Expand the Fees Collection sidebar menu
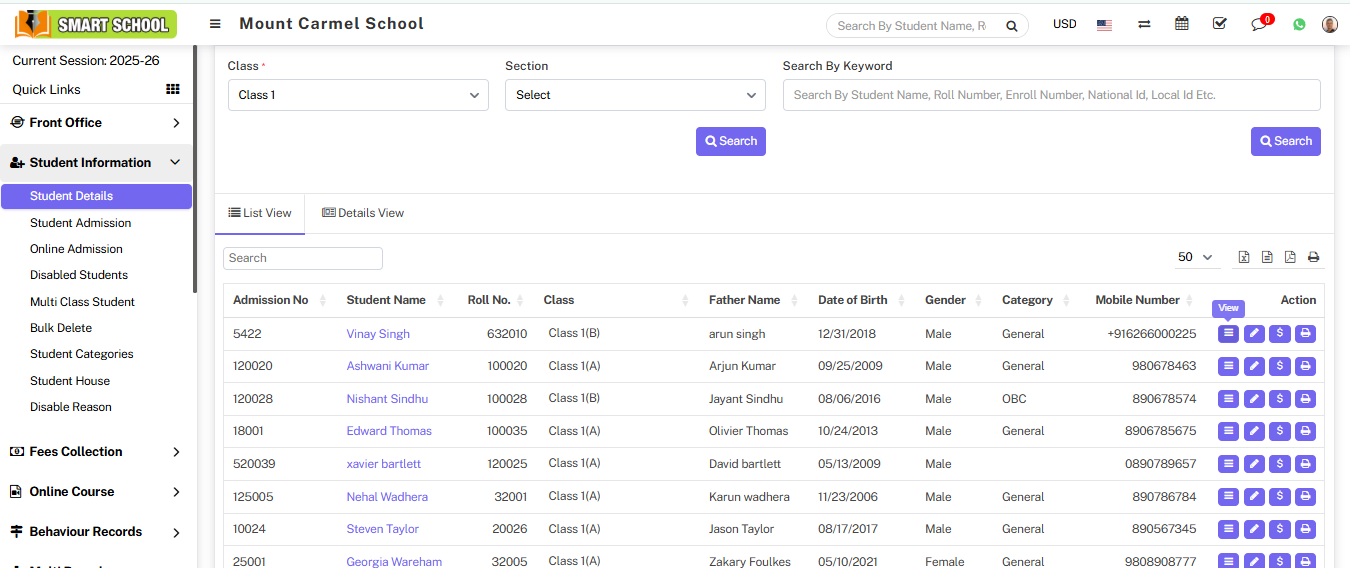The width and height of the screenshot is (1350, 568). (95, 452)
